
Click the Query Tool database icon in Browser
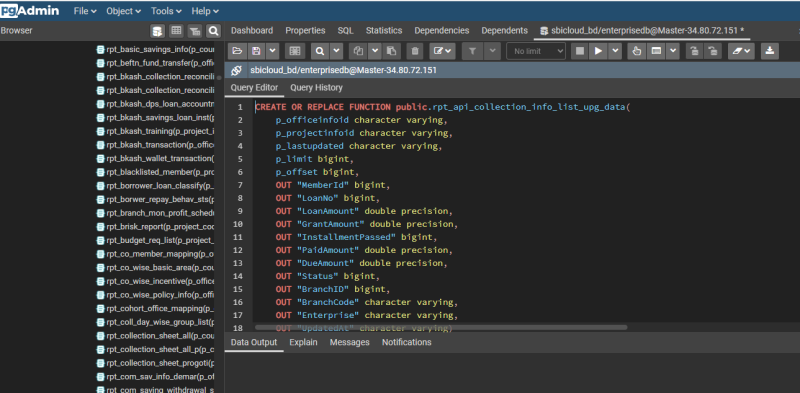tap(157, 31)
